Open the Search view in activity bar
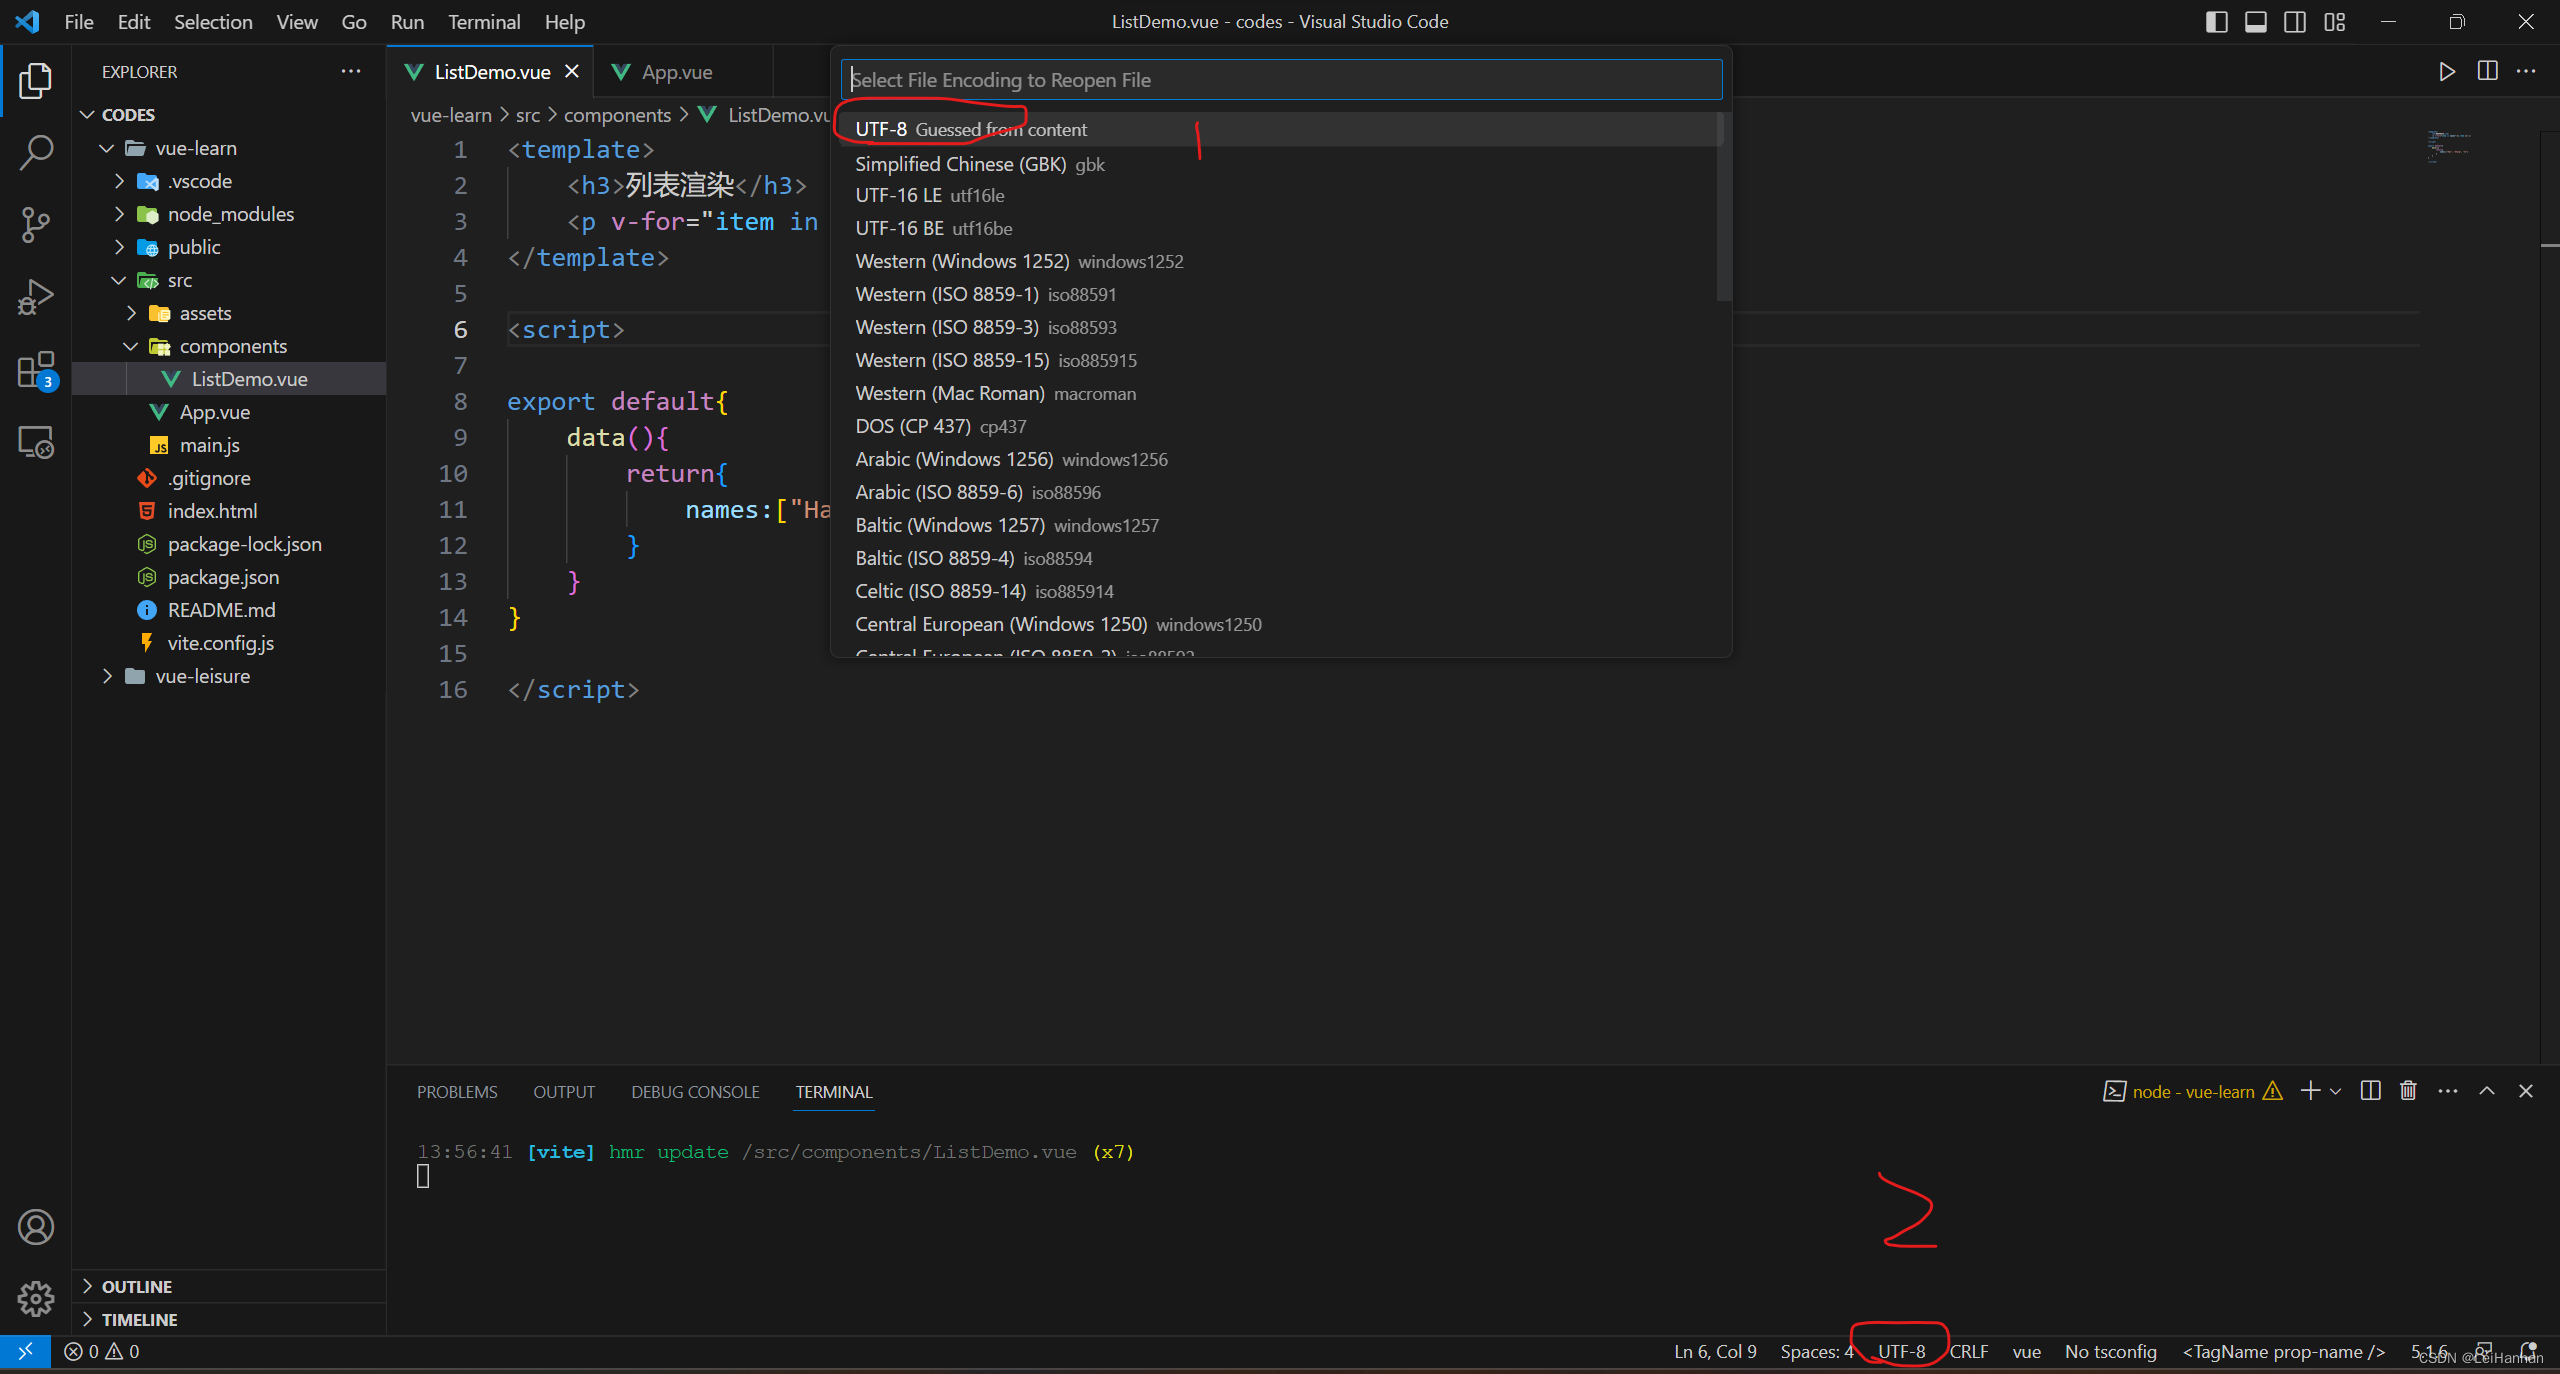This screenshot has height=1374, width=2560. 36,152
